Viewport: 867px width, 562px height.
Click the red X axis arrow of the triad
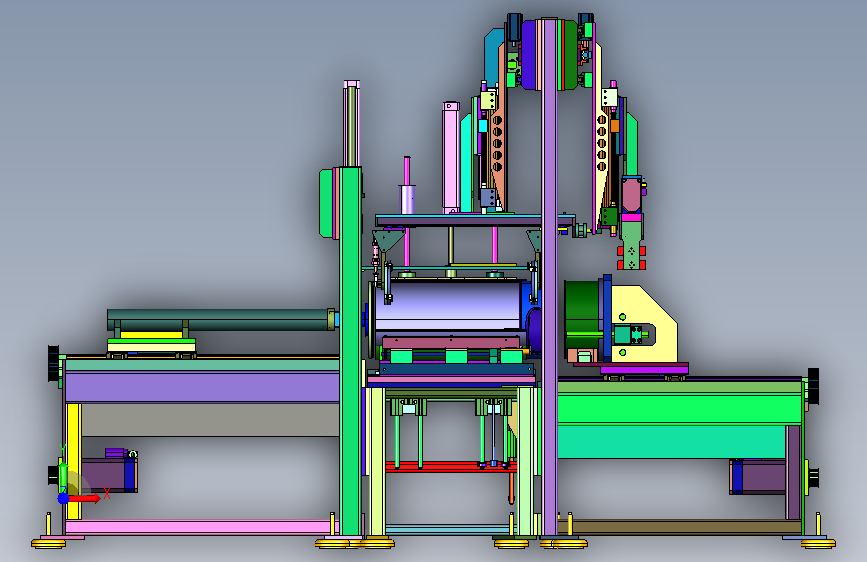tap(84, 498)
